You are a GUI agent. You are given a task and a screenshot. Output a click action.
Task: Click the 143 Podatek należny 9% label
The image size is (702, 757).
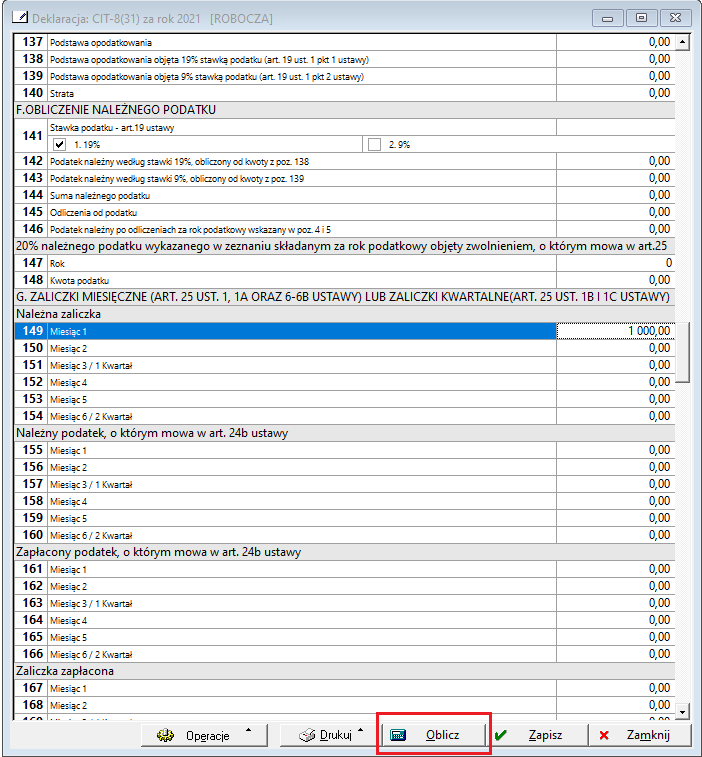177,179
